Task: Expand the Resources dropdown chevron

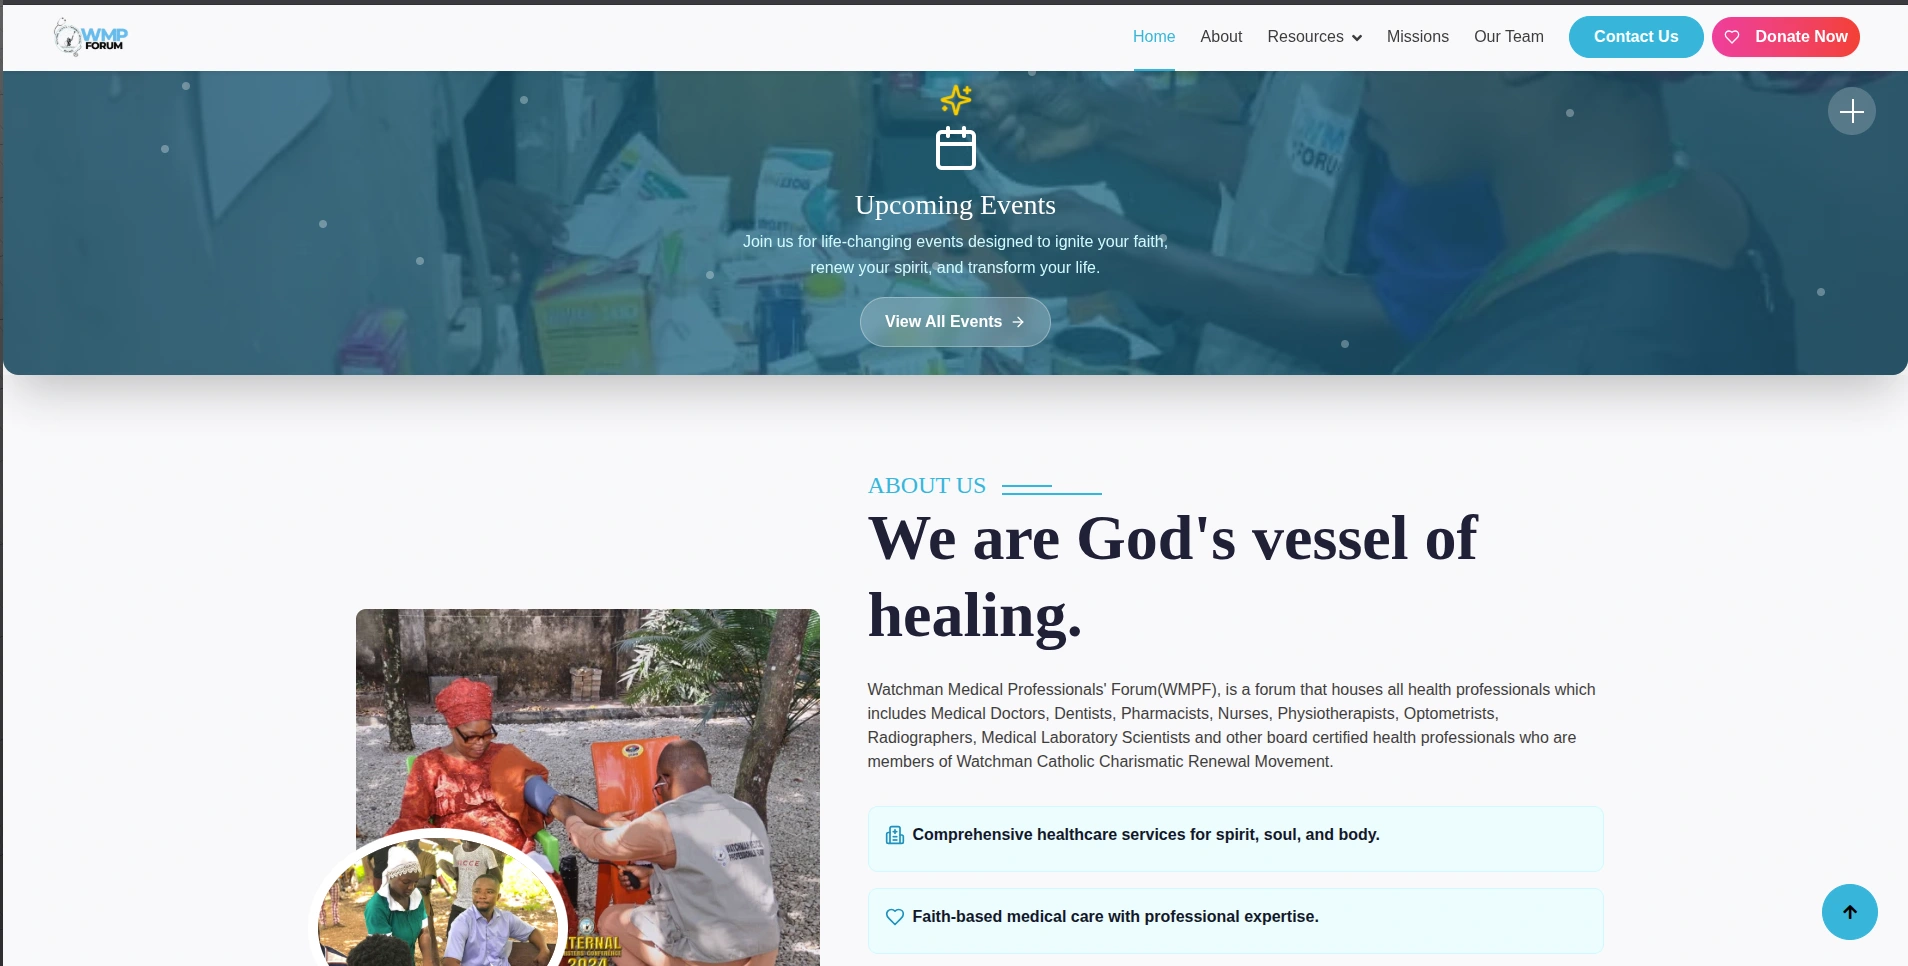Action: point(1357,38)
